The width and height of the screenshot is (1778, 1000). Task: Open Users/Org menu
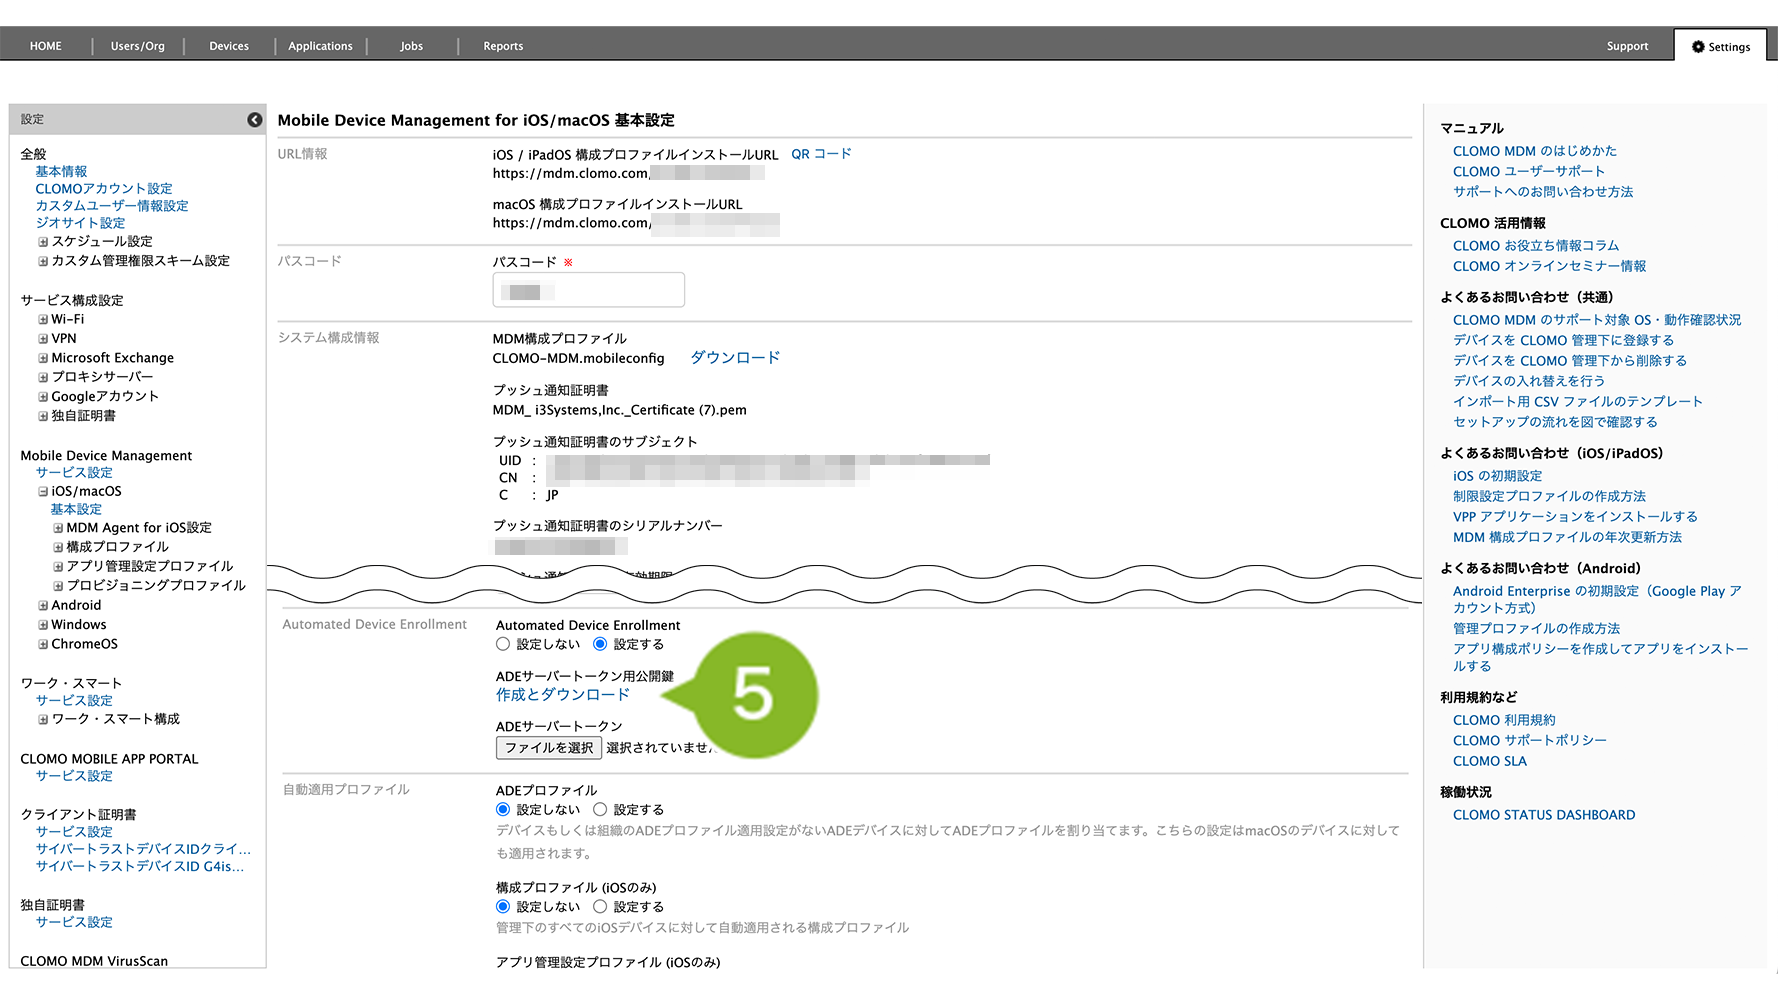click(x=138, y=46)
